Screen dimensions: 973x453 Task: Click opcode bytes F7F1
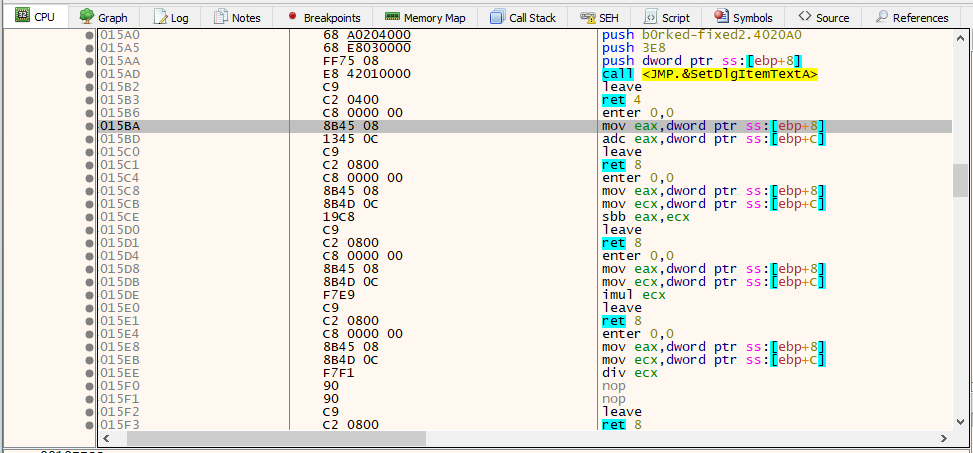tap(339, 374)
